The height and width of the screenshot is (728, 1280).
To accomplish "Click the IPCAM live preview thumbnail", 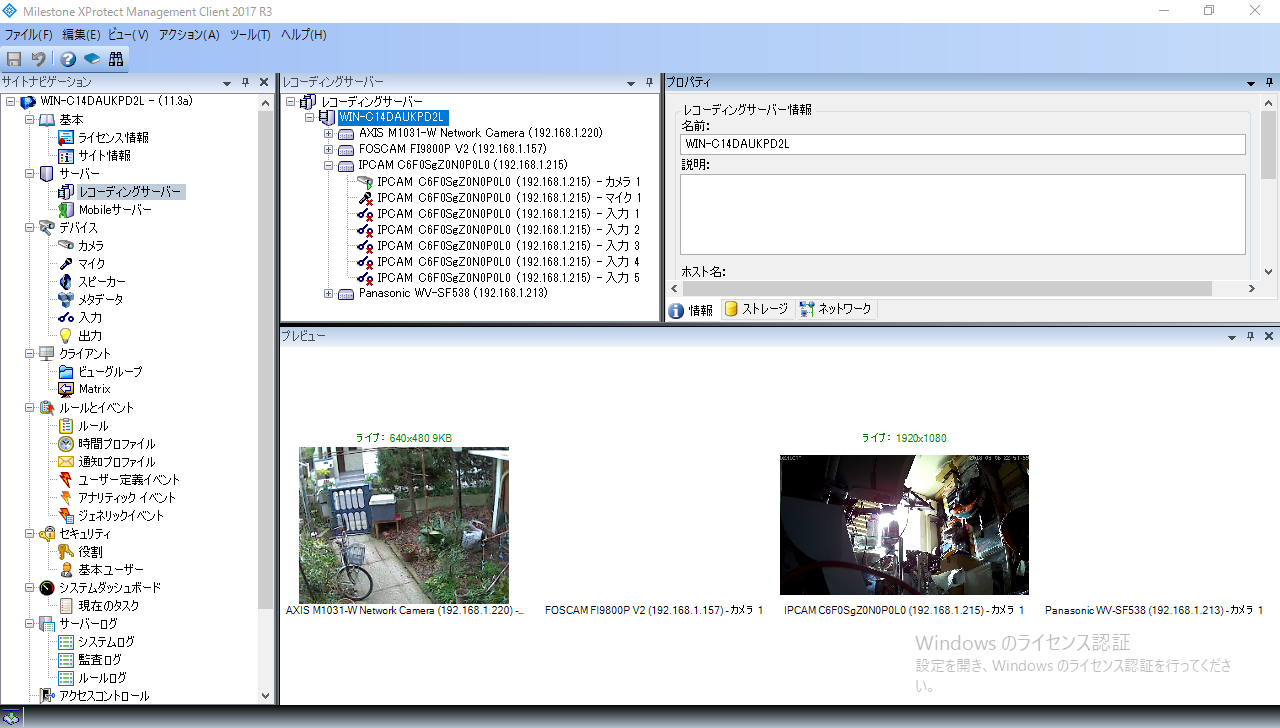I will click(904, 525).
